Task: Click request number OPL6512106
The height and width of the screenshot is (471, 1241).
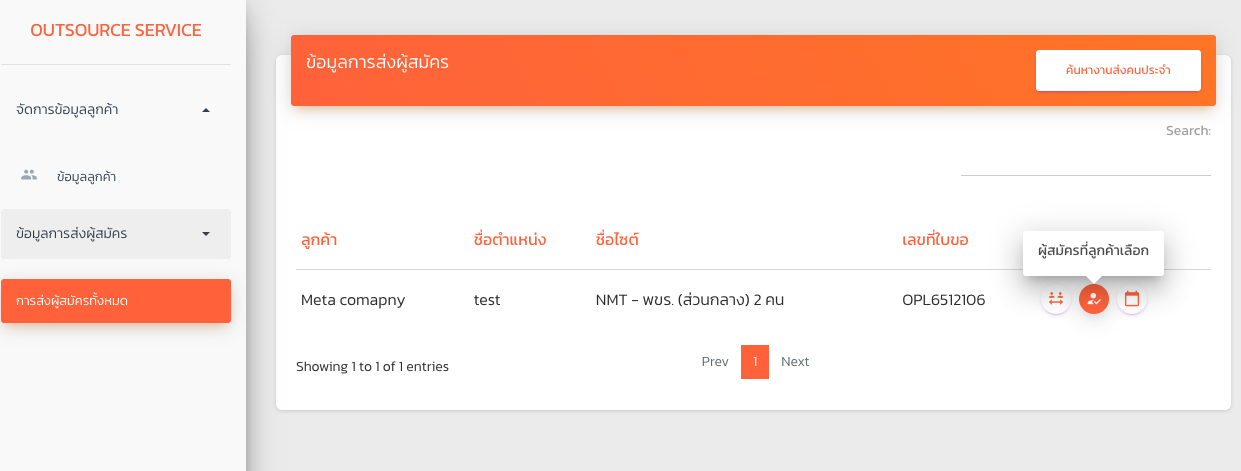Action: 943,299
